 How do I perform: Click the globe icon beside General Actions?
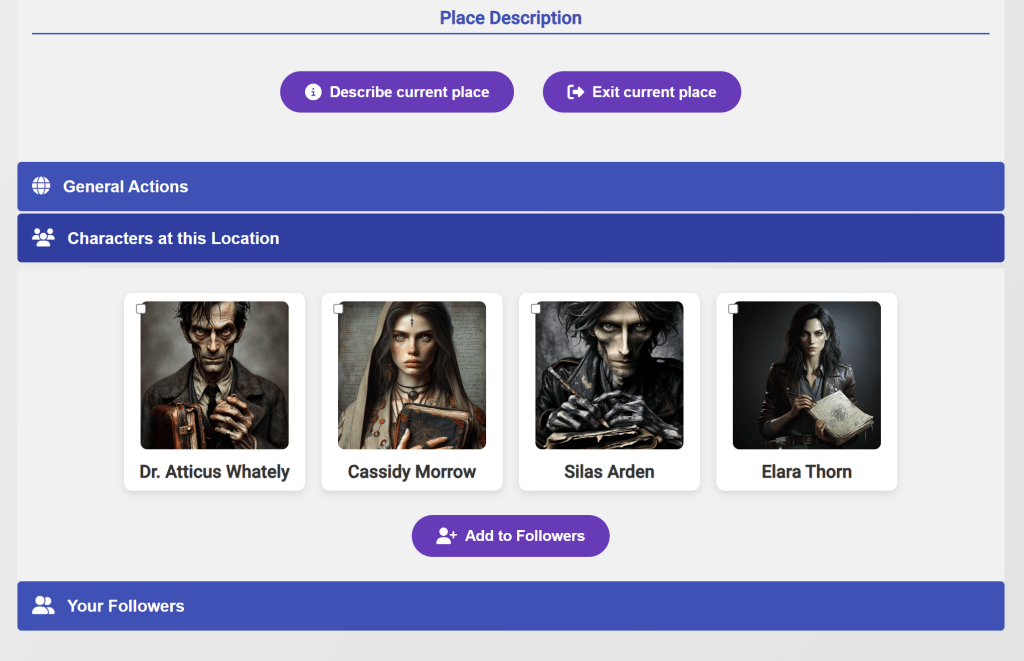(41, 186)
